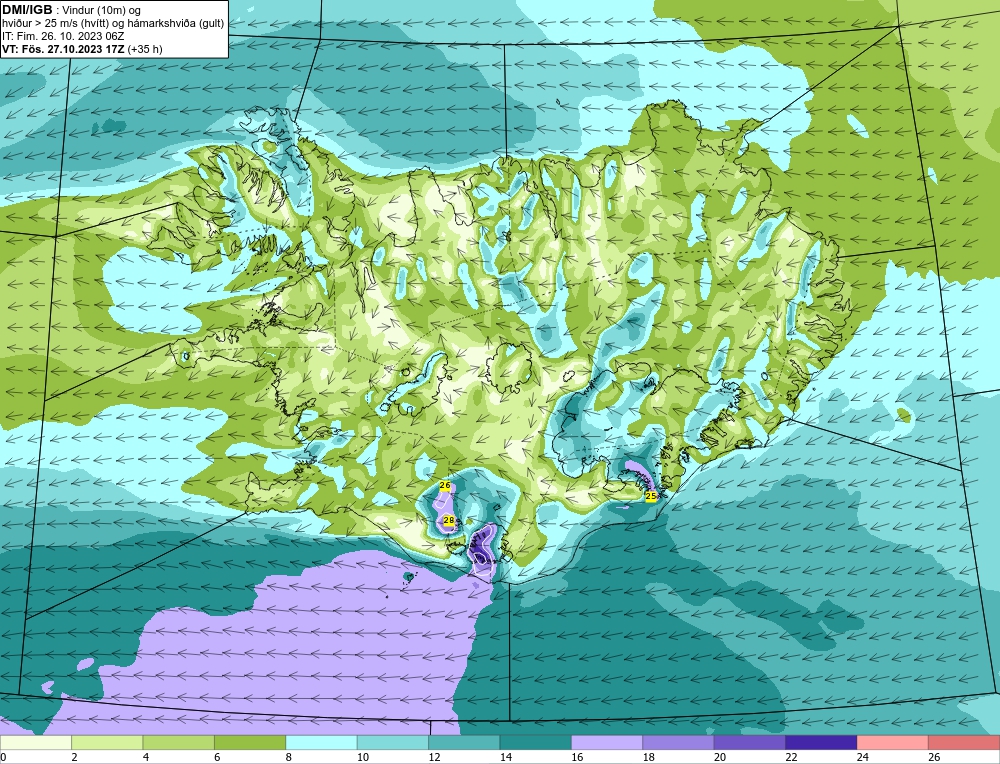Click the DMI/IGB title text
Viewport: 1000px width, 764px height.
click(27, 10)
